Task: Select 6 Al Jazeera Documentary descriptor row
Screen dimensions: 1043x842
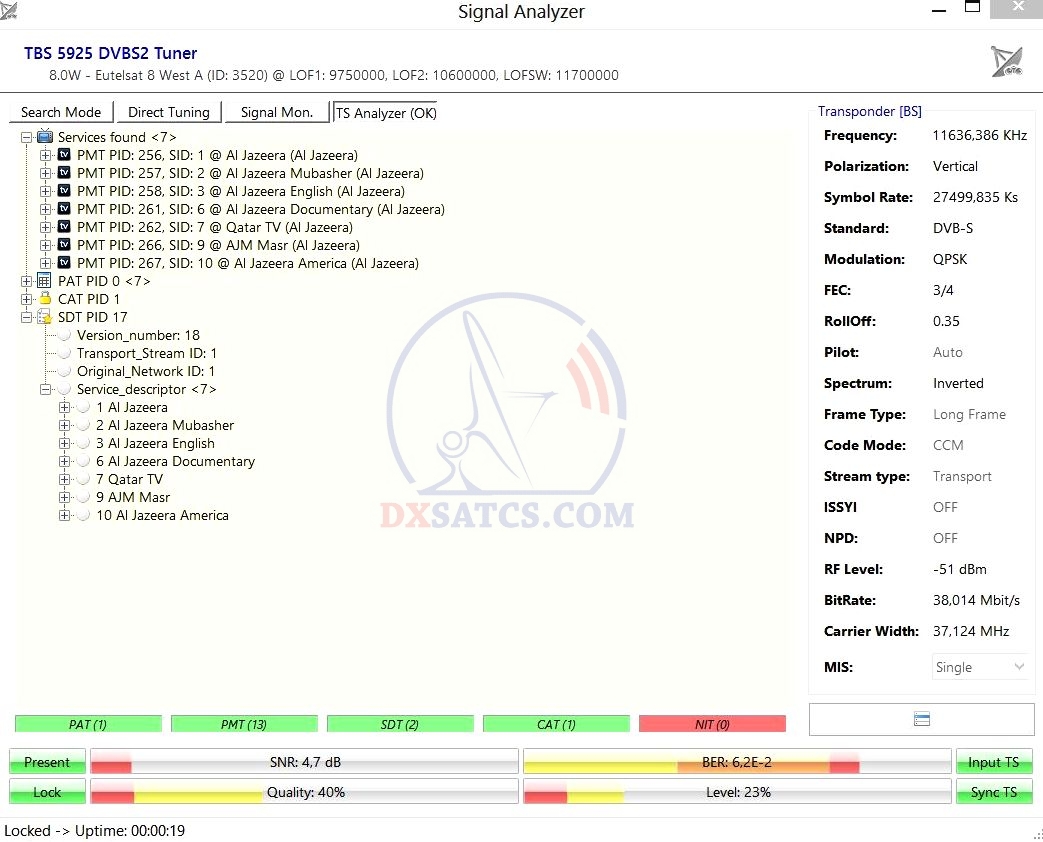Action: pos(175,461)
